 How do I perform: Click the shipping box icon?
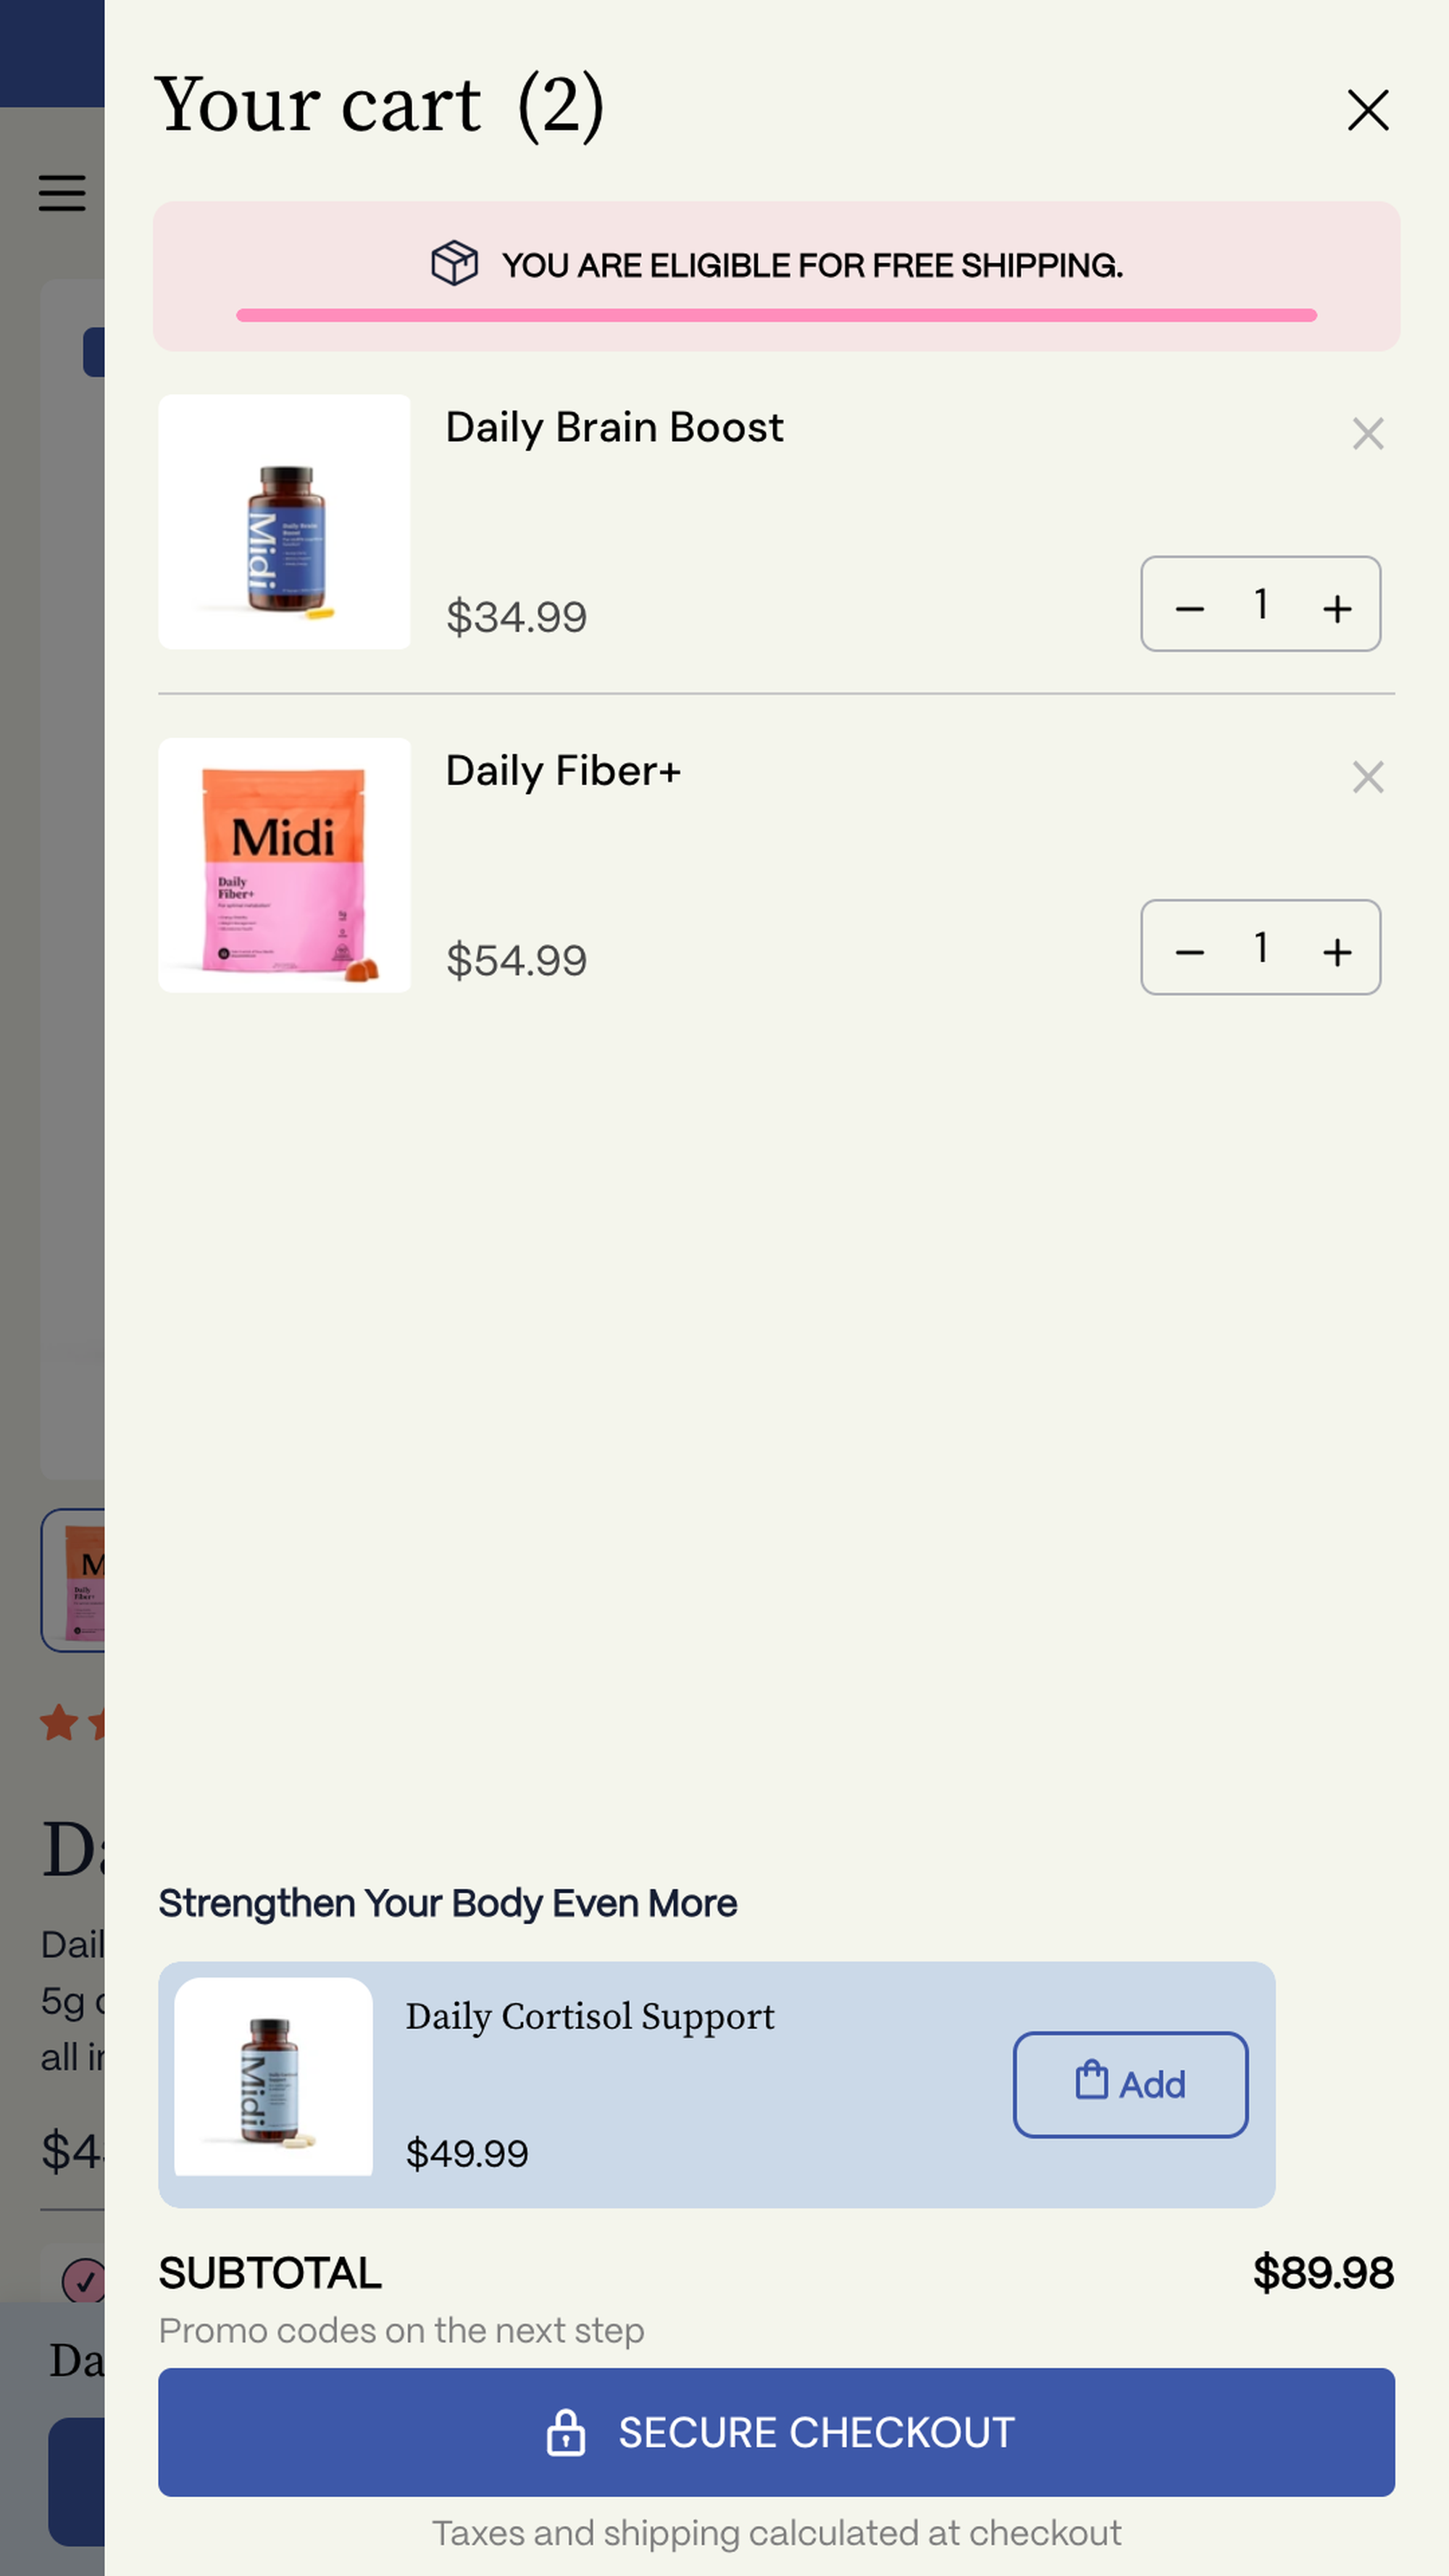[454, 264]
